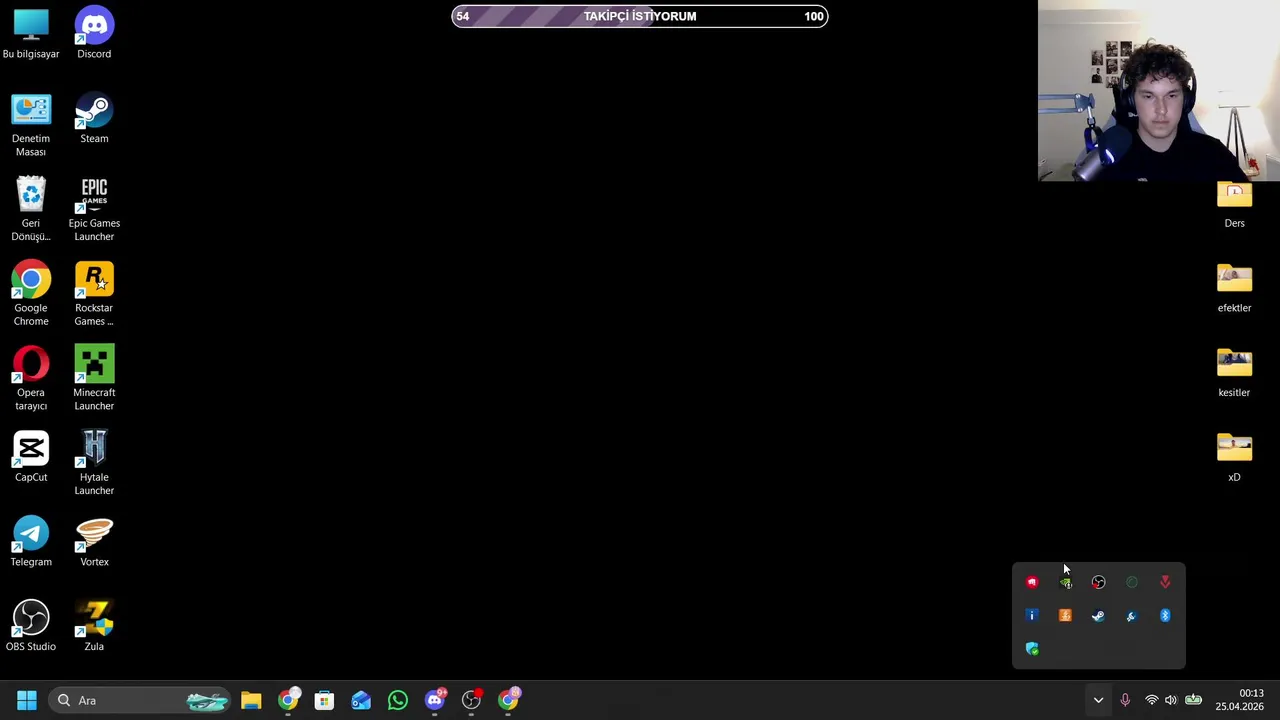Select the Epic Games Launcher desktop shortcut
Screen dimensions: 1280x720
[94, 210]
